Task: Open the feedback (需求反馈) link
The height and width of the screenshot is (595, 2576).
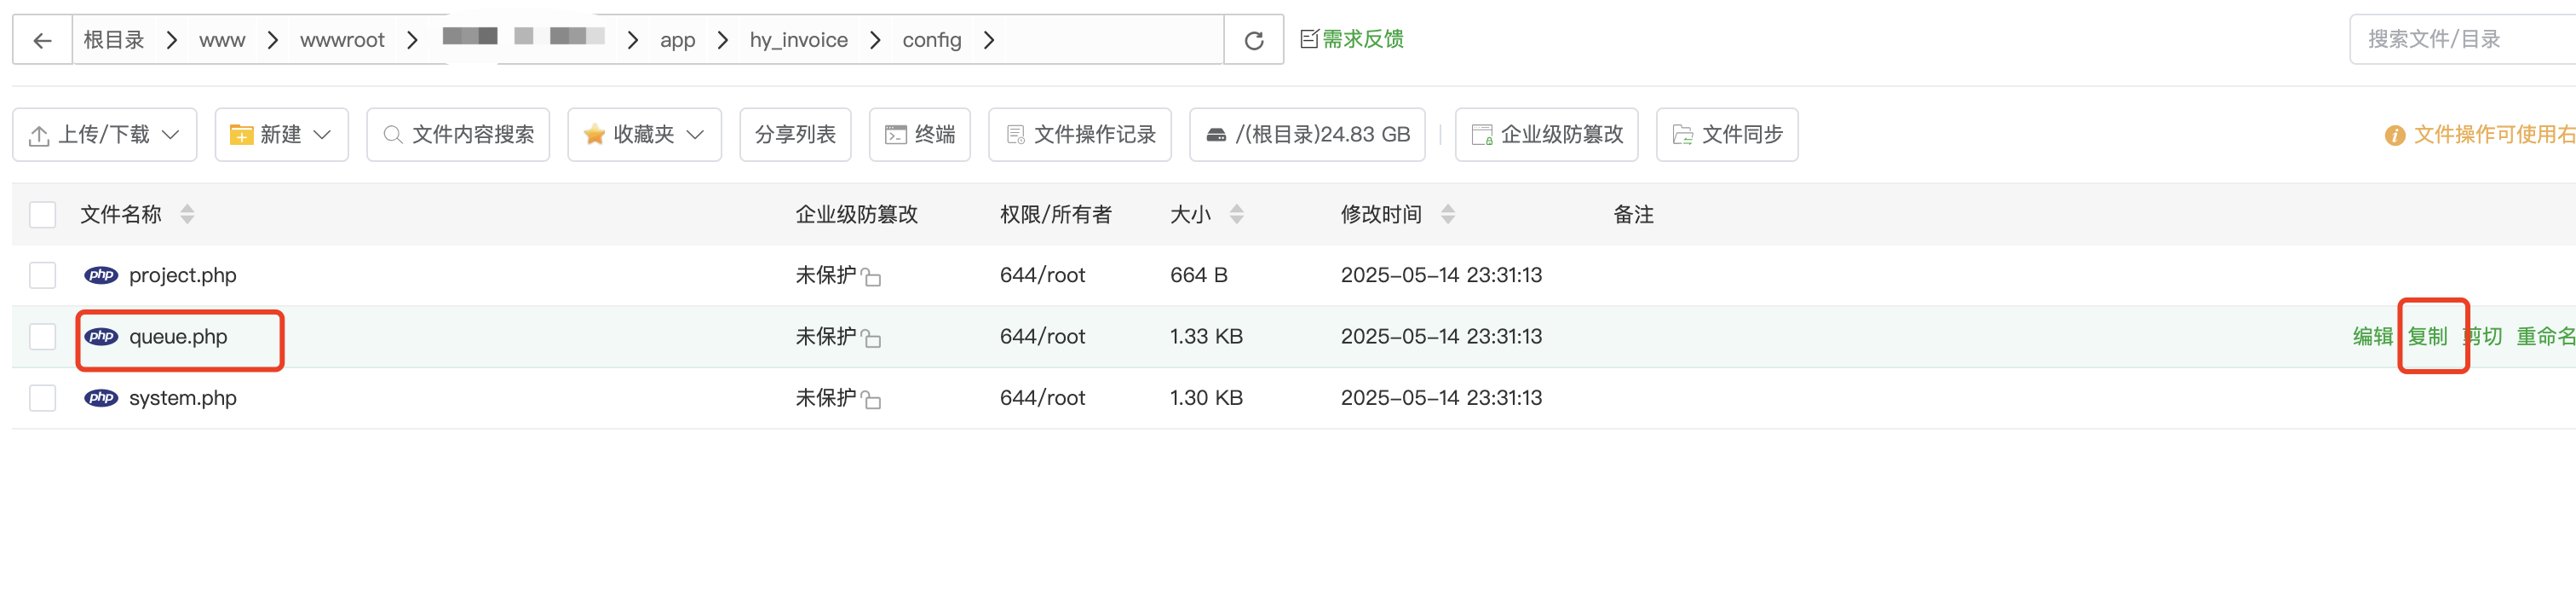Action: pyautogui.click(x=1352, y=39)
